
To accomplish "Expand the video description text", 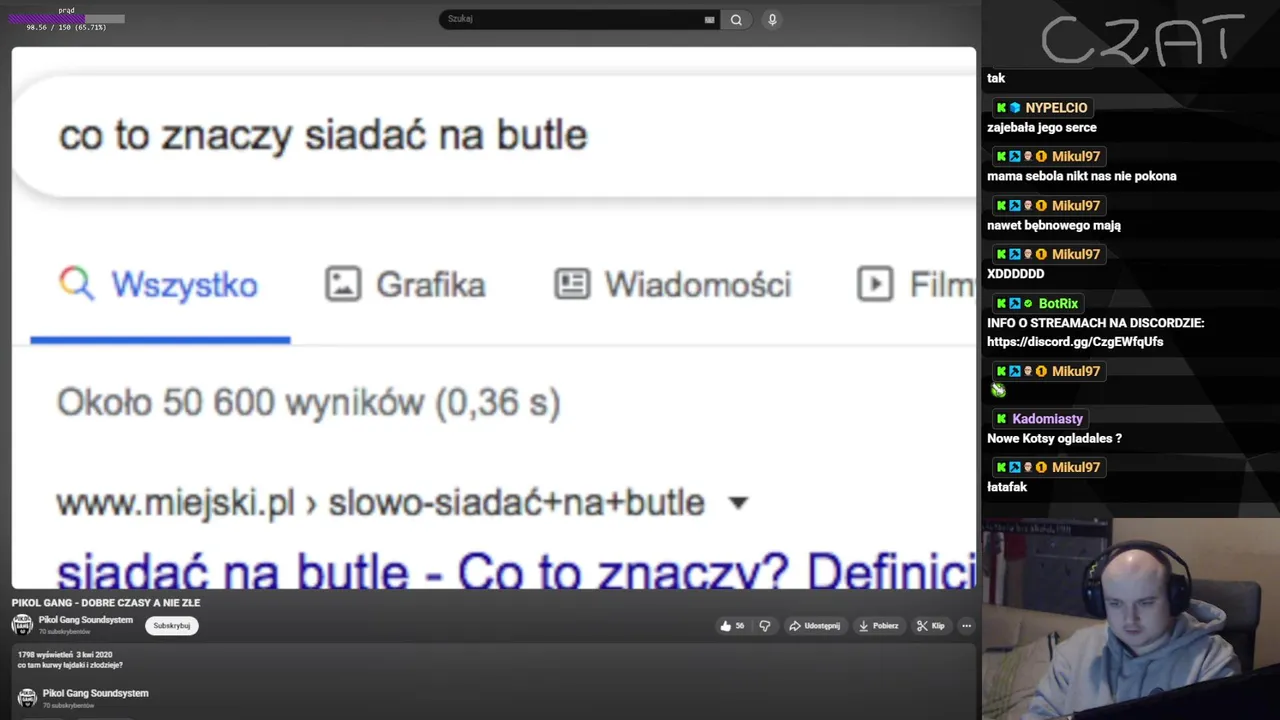I will [70, 665].
